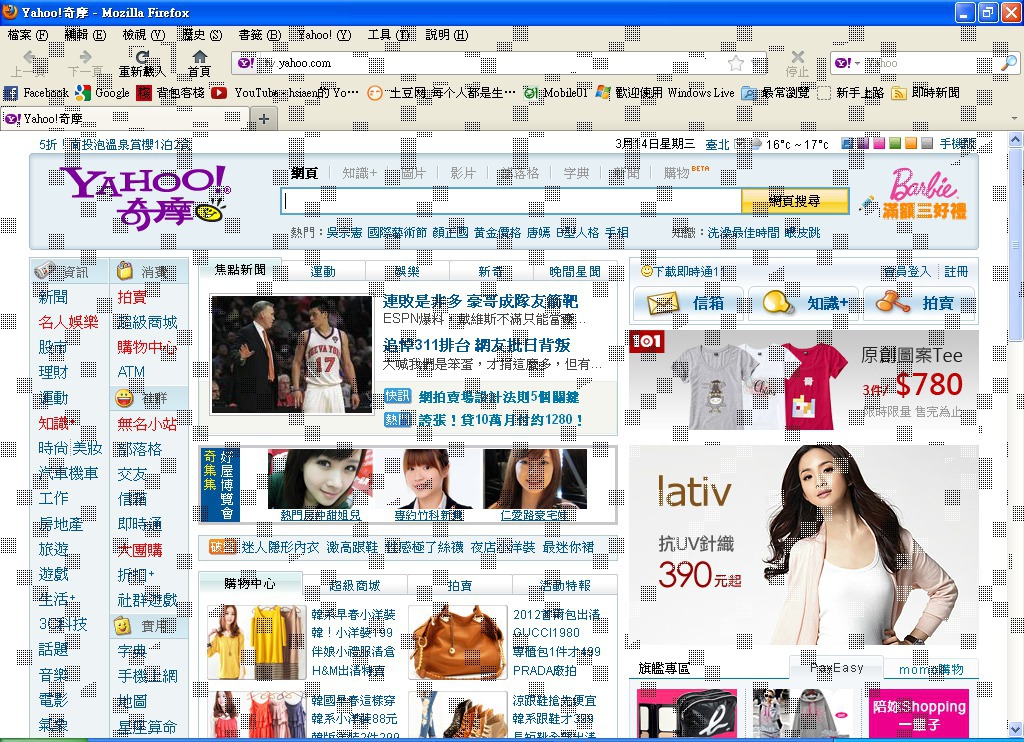
Task: Open the Facebook bookmark
Action: coord(36,93)
